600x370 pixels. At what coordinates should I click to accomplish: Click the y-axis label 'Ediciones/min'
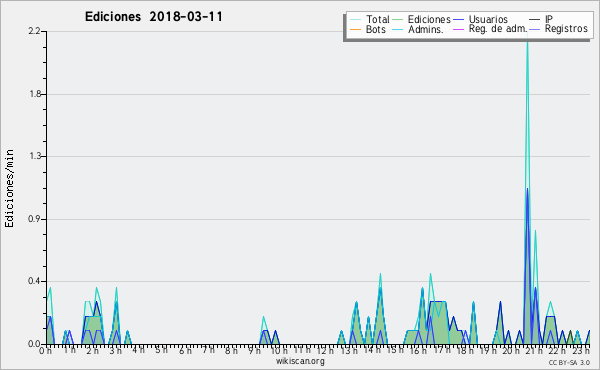(x=9, y=188)
